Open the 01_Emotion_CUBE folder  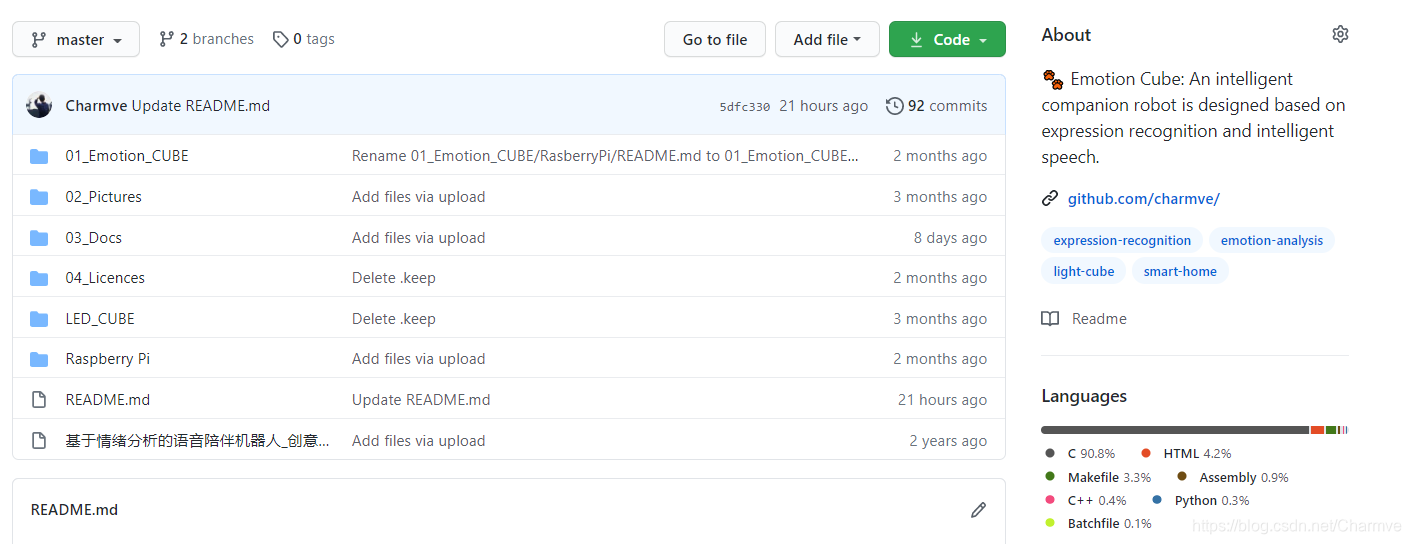pyautogui.click(x=127, y=156)
